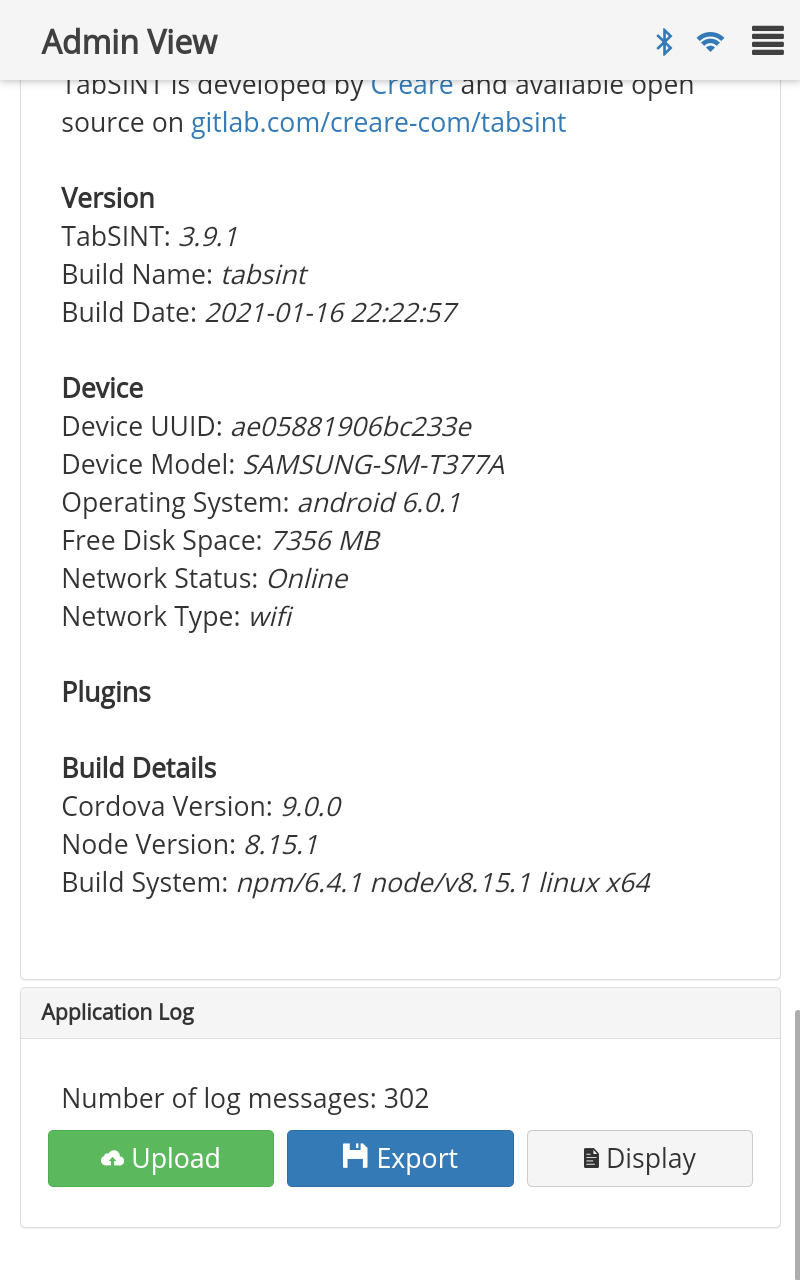Click the Admin View title

(x=130, y=42)
